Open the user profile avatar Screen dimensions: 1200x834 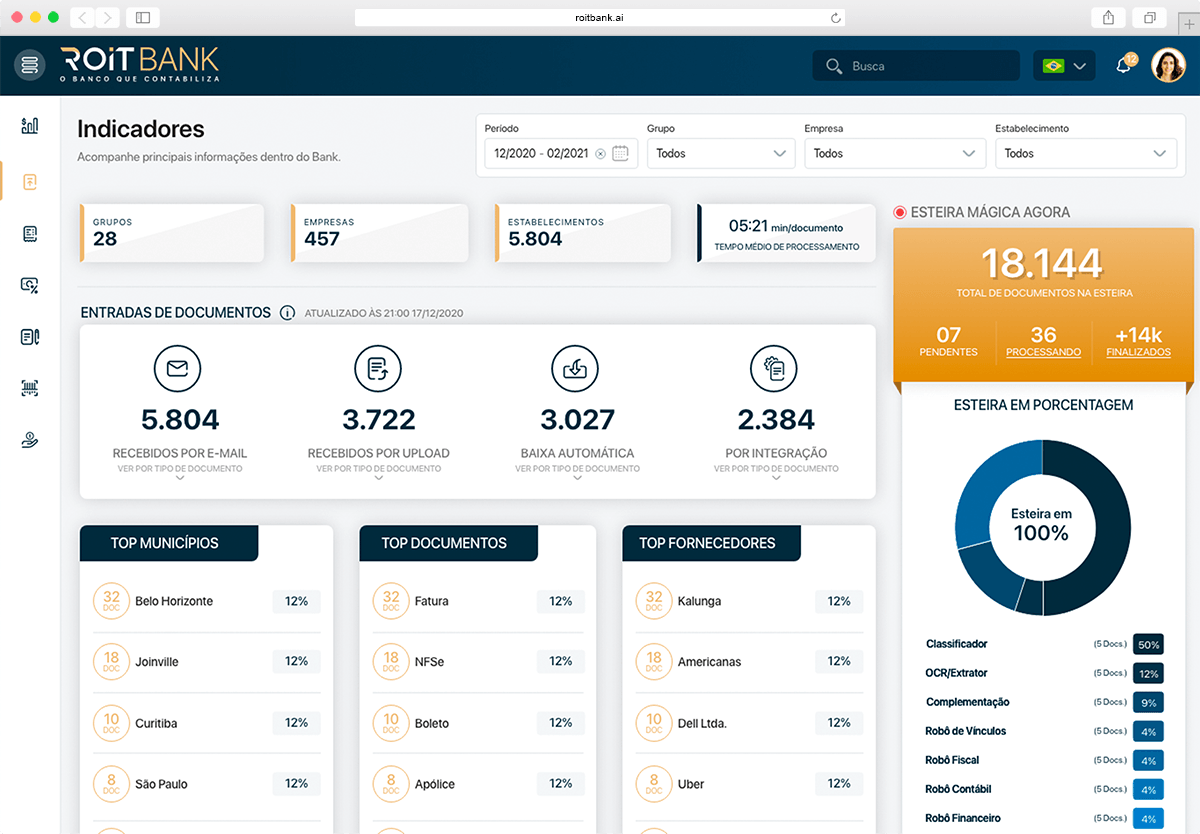(1168, 66)
